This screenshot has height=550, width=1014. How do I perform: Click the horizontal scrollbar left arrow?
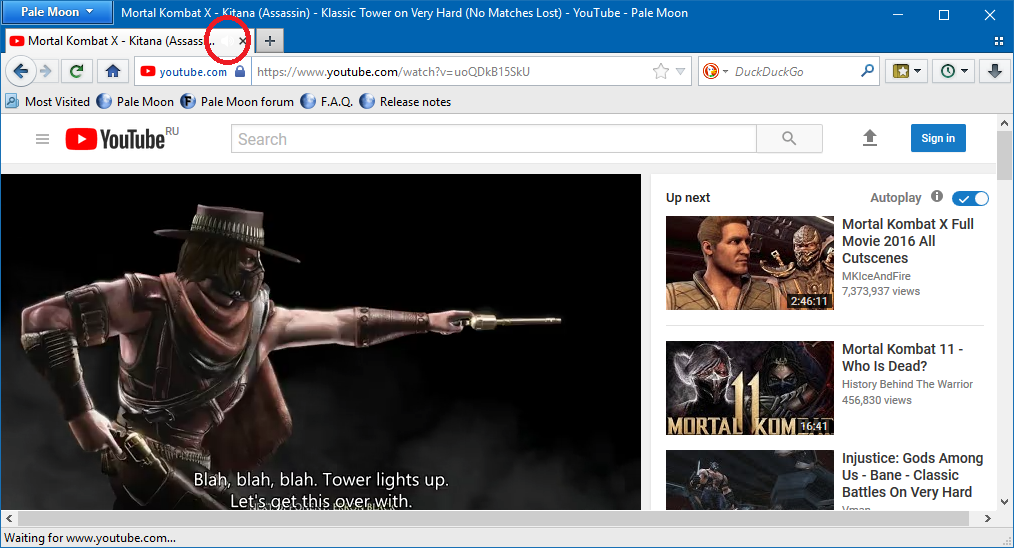pos(9,518)
